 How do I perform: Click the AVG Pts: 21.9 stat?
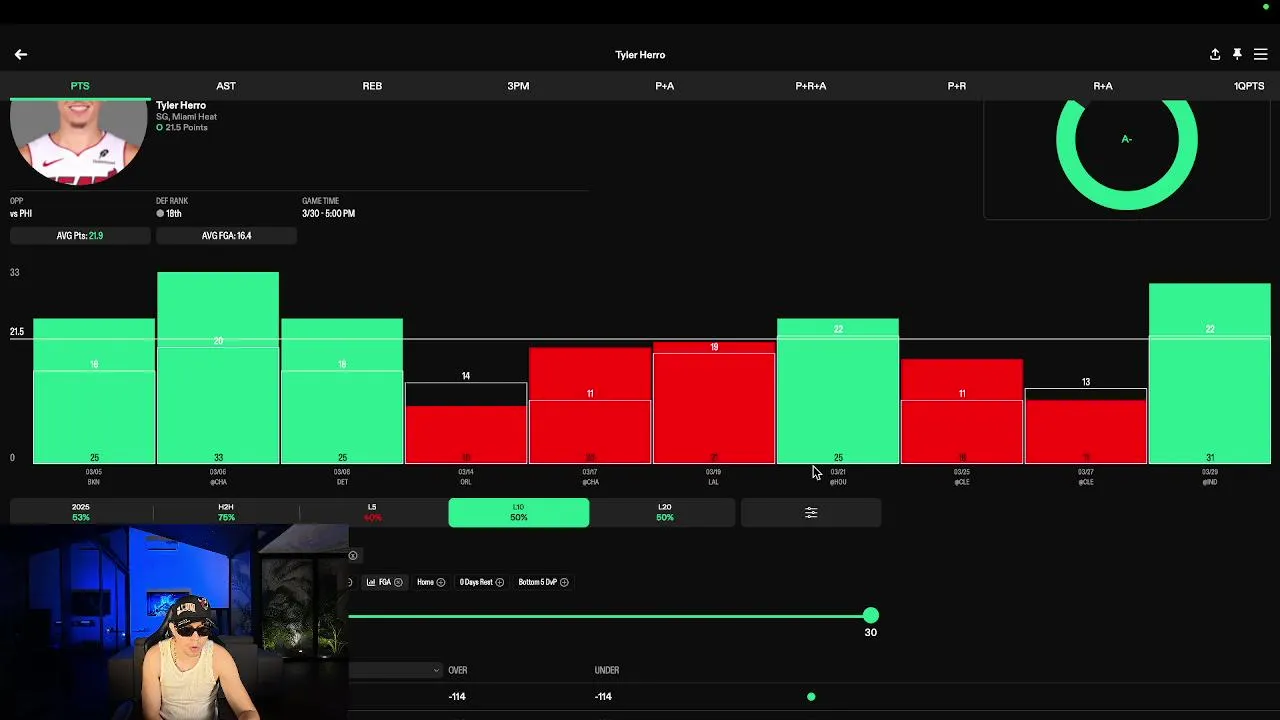click(x=80, y=236)
